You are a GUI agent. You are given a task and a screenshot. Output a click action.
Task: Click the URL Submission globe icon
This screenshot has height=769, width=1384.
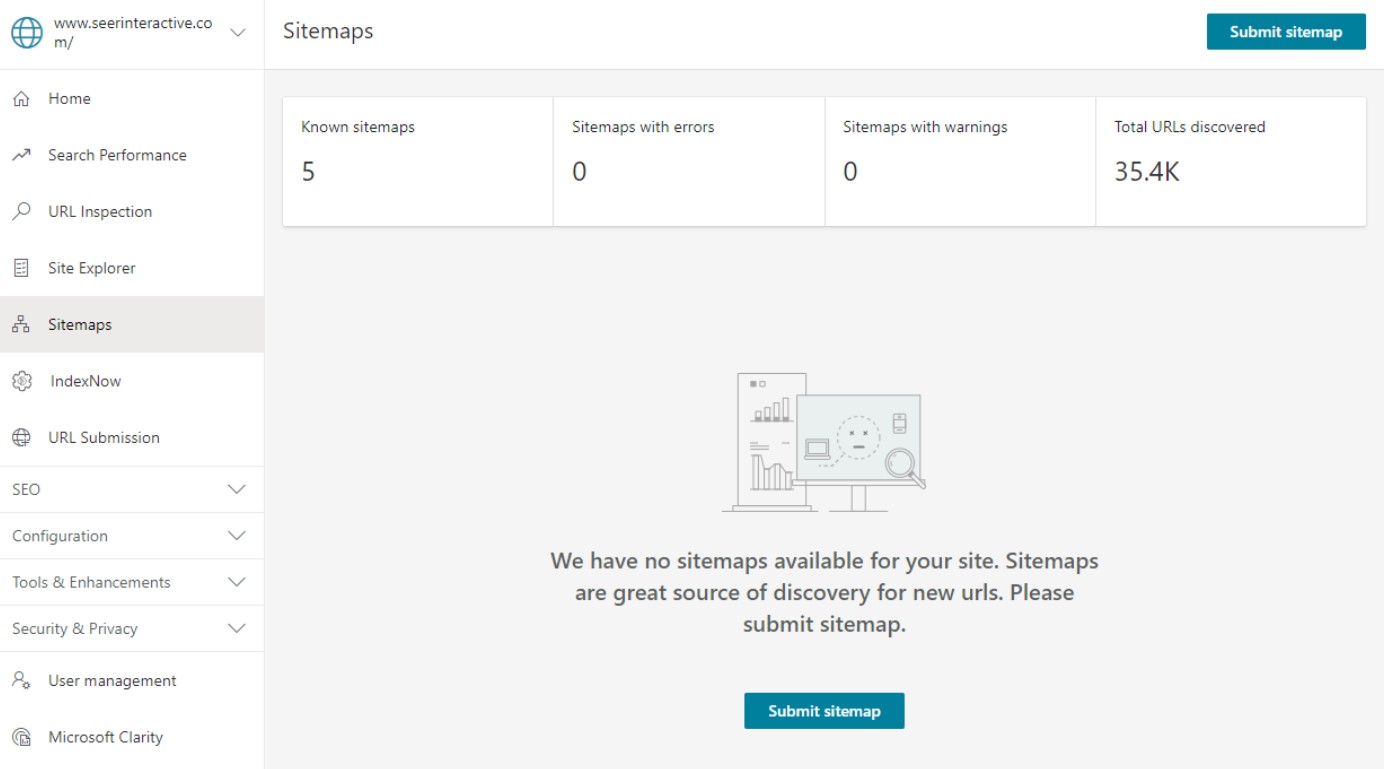[x=21, y=438]
